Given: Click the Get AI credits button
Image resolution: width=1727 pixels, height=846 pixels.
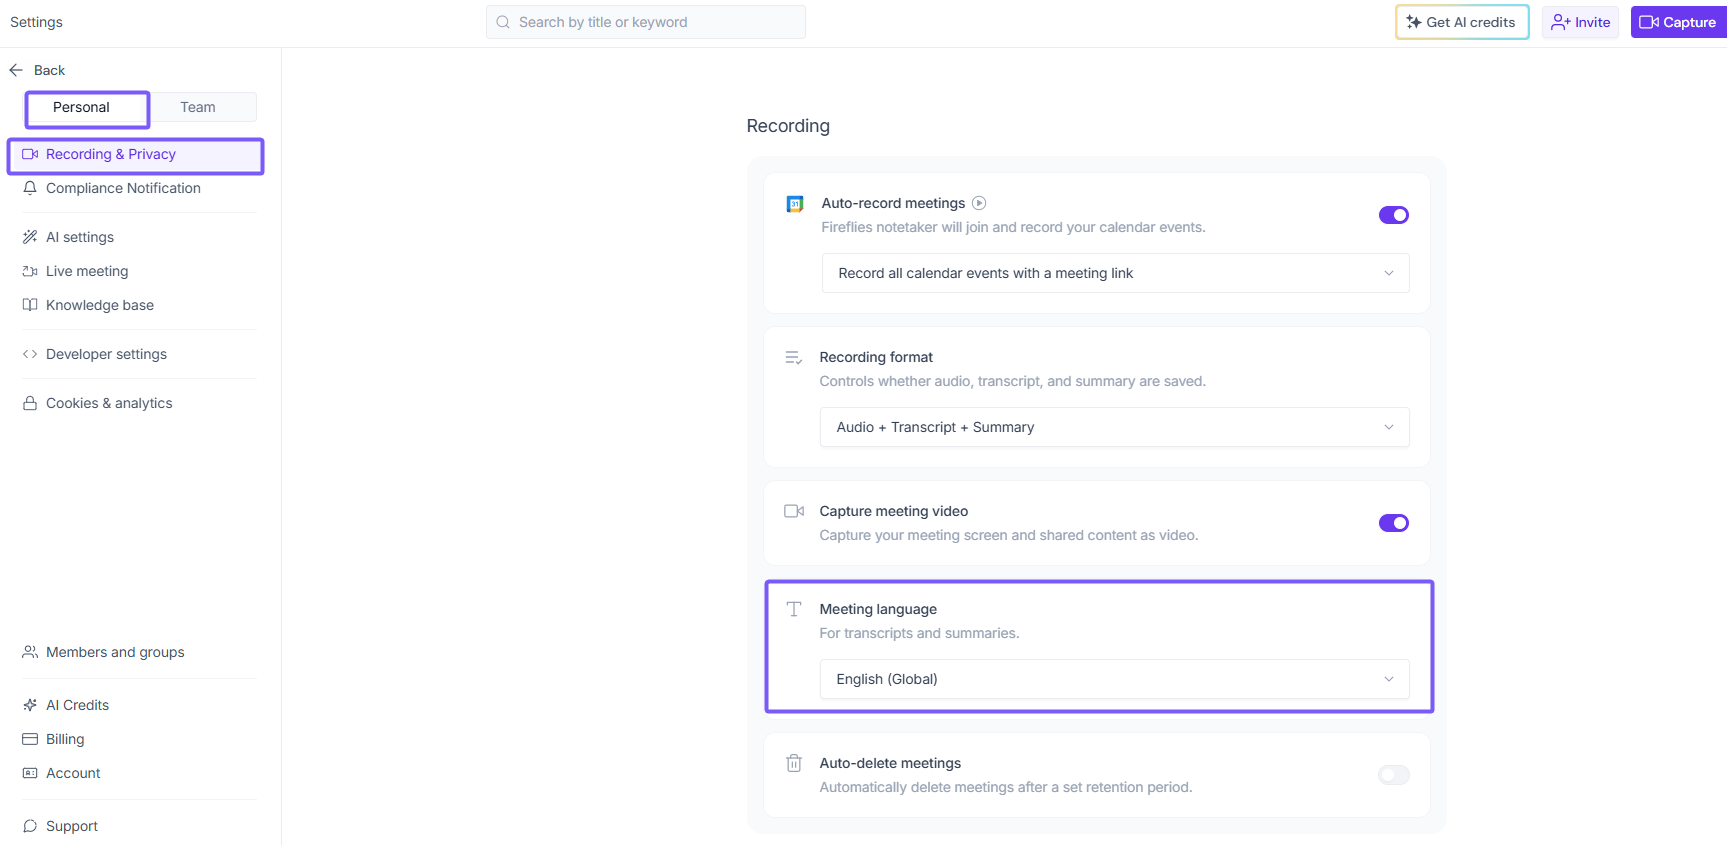Looking at the screenshot, I should tap(1461, 22).
